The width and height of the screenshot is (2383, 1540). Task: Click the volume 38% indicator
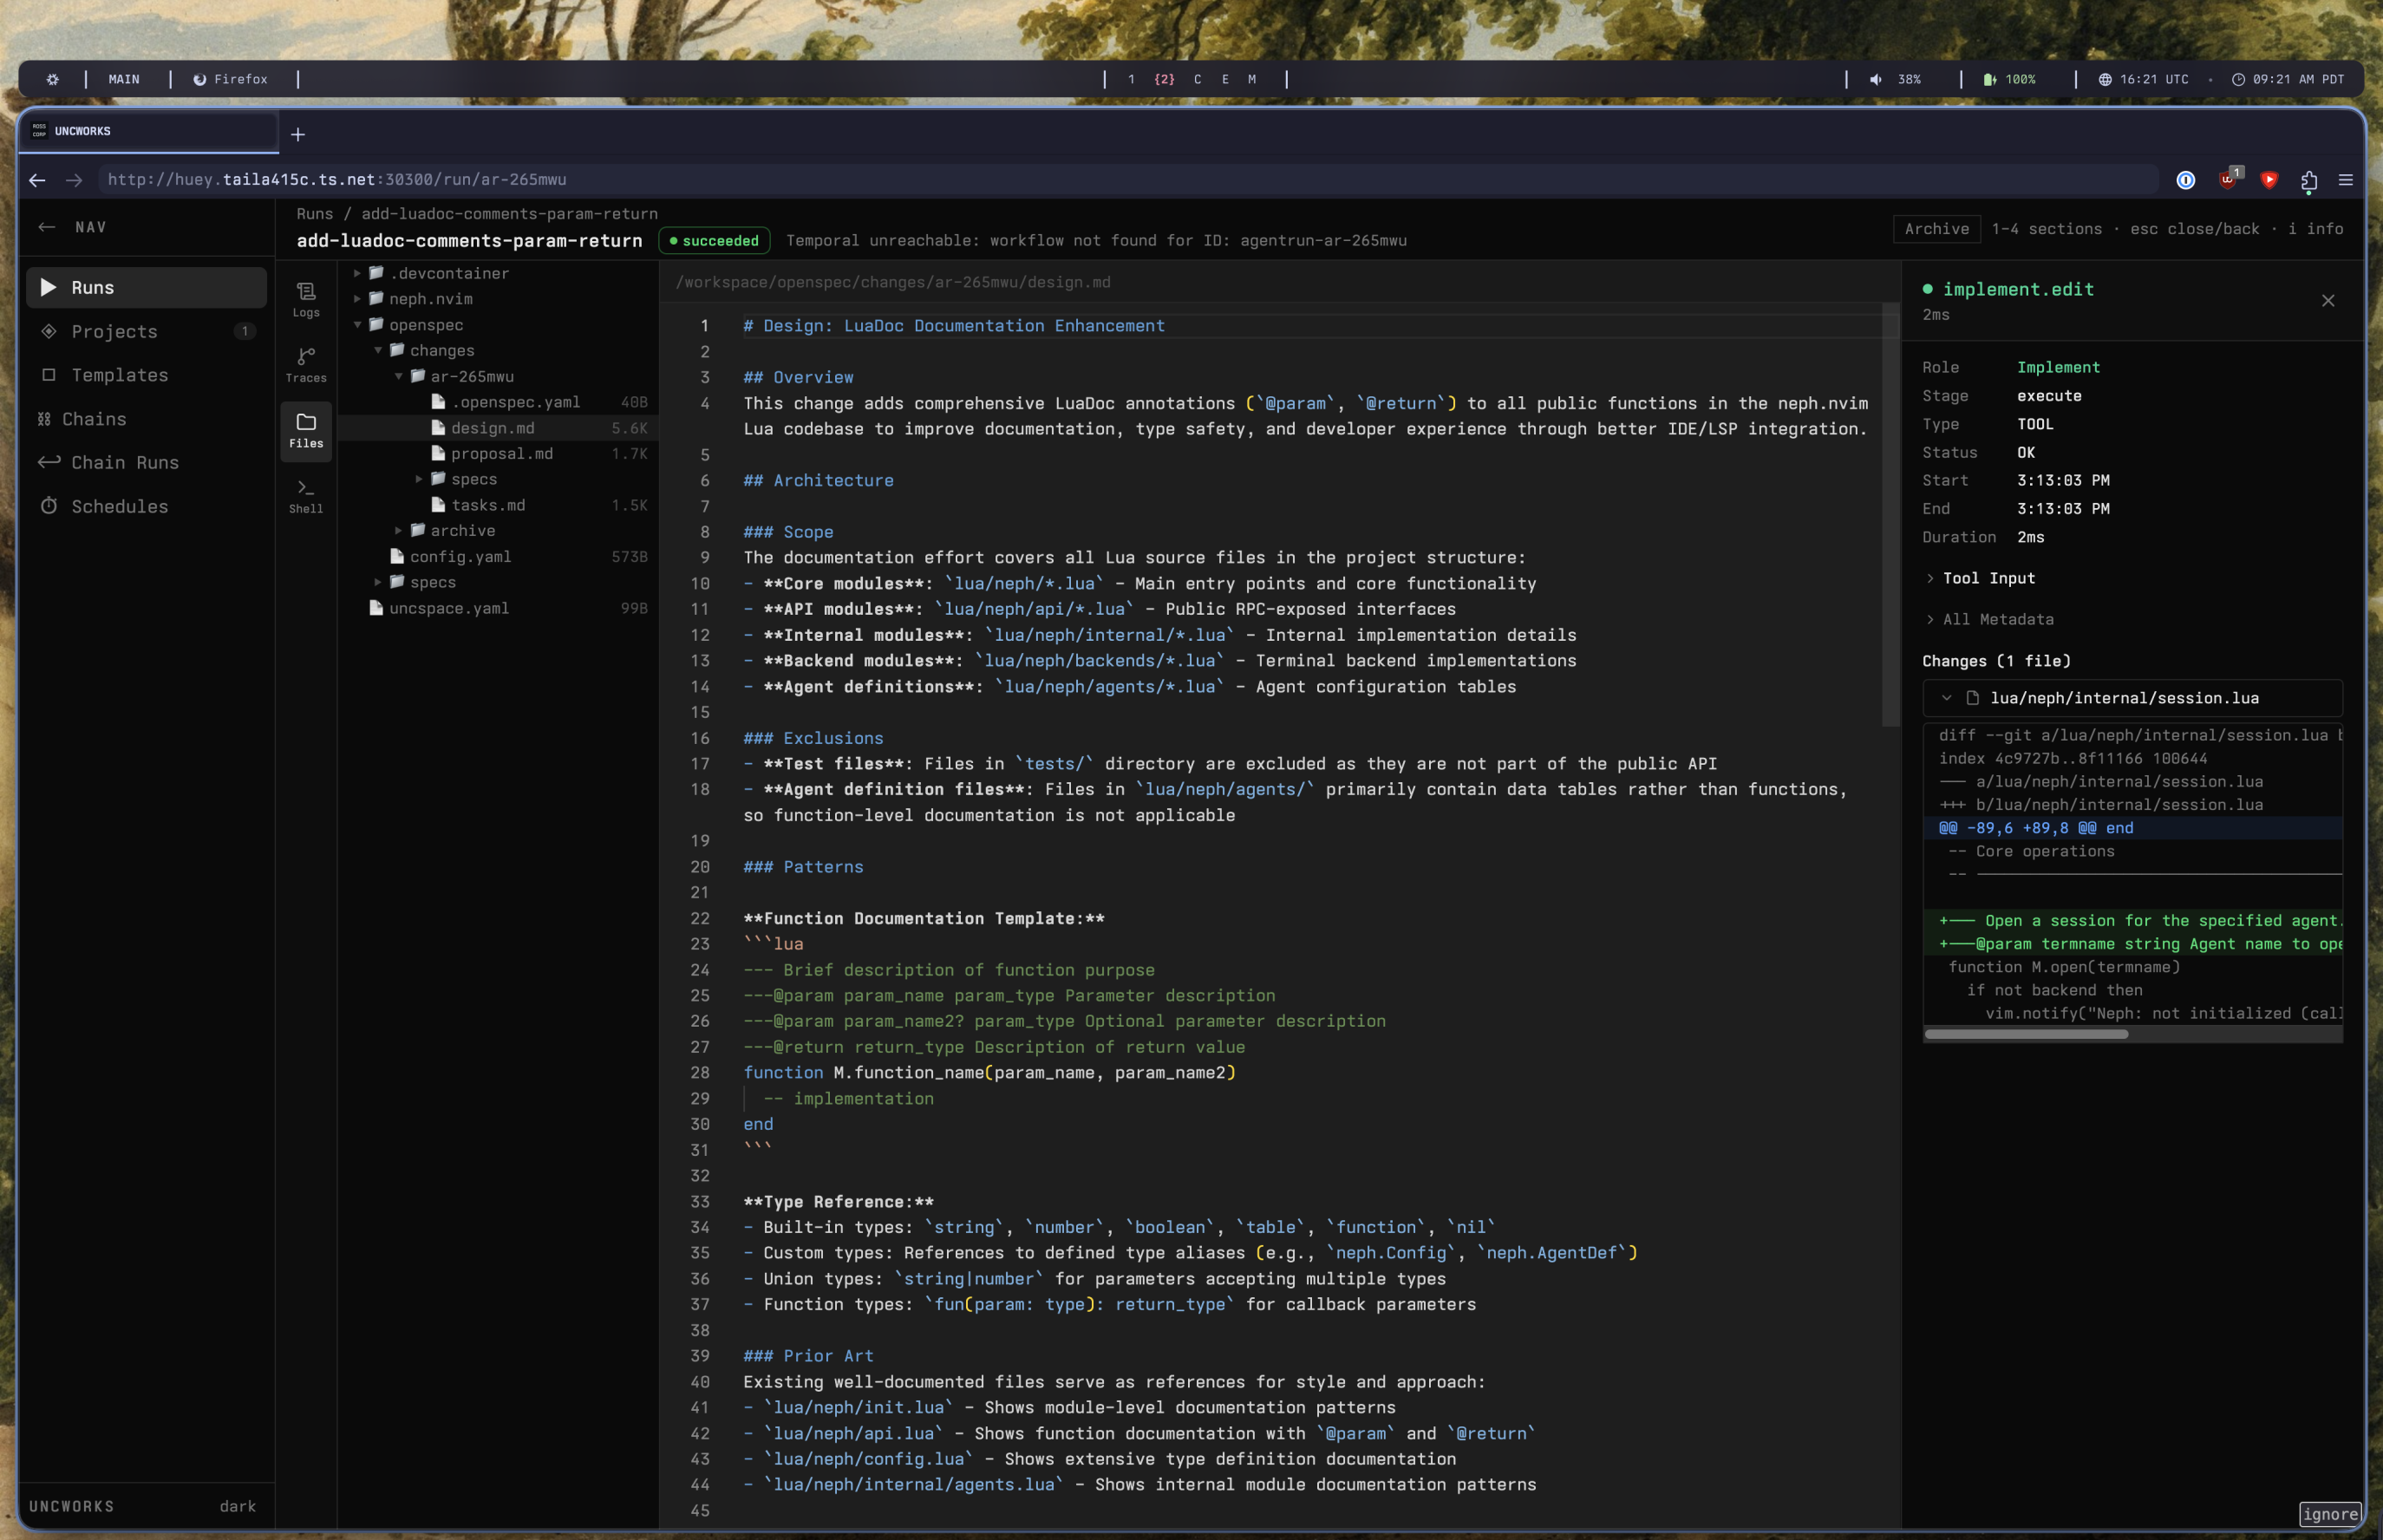click(x=1895, y=79)
